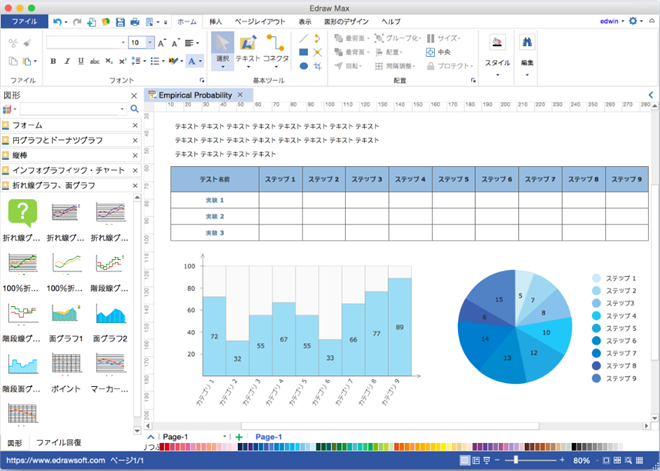Image resolution: width=660 pixels, height=471 pixels.
Task: Open the ページレイアウト ribbon tab
Action: tap(259, 21)
